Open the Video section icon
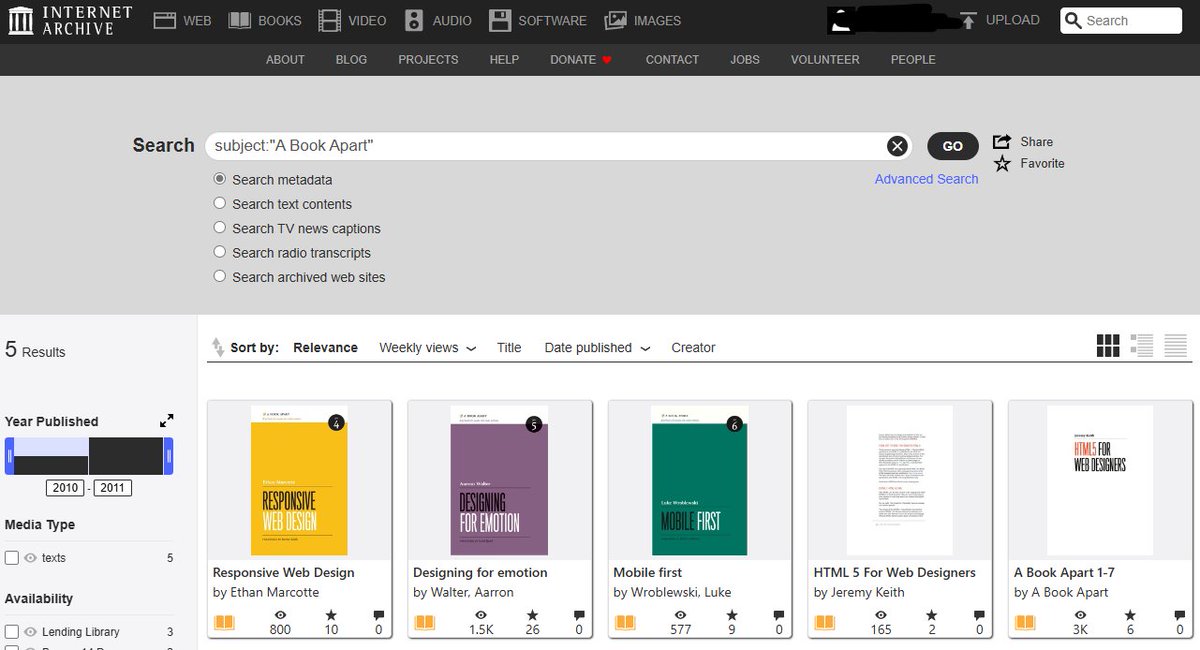This screenshot has width=1200, height=650. pos(329,20)
